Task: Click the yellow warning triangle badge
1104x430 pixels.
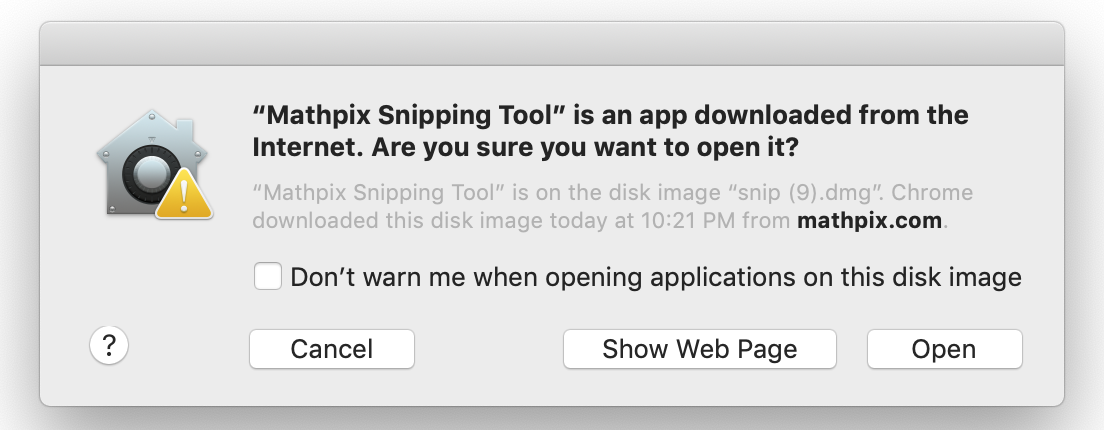Action: (x=184, y=194)
